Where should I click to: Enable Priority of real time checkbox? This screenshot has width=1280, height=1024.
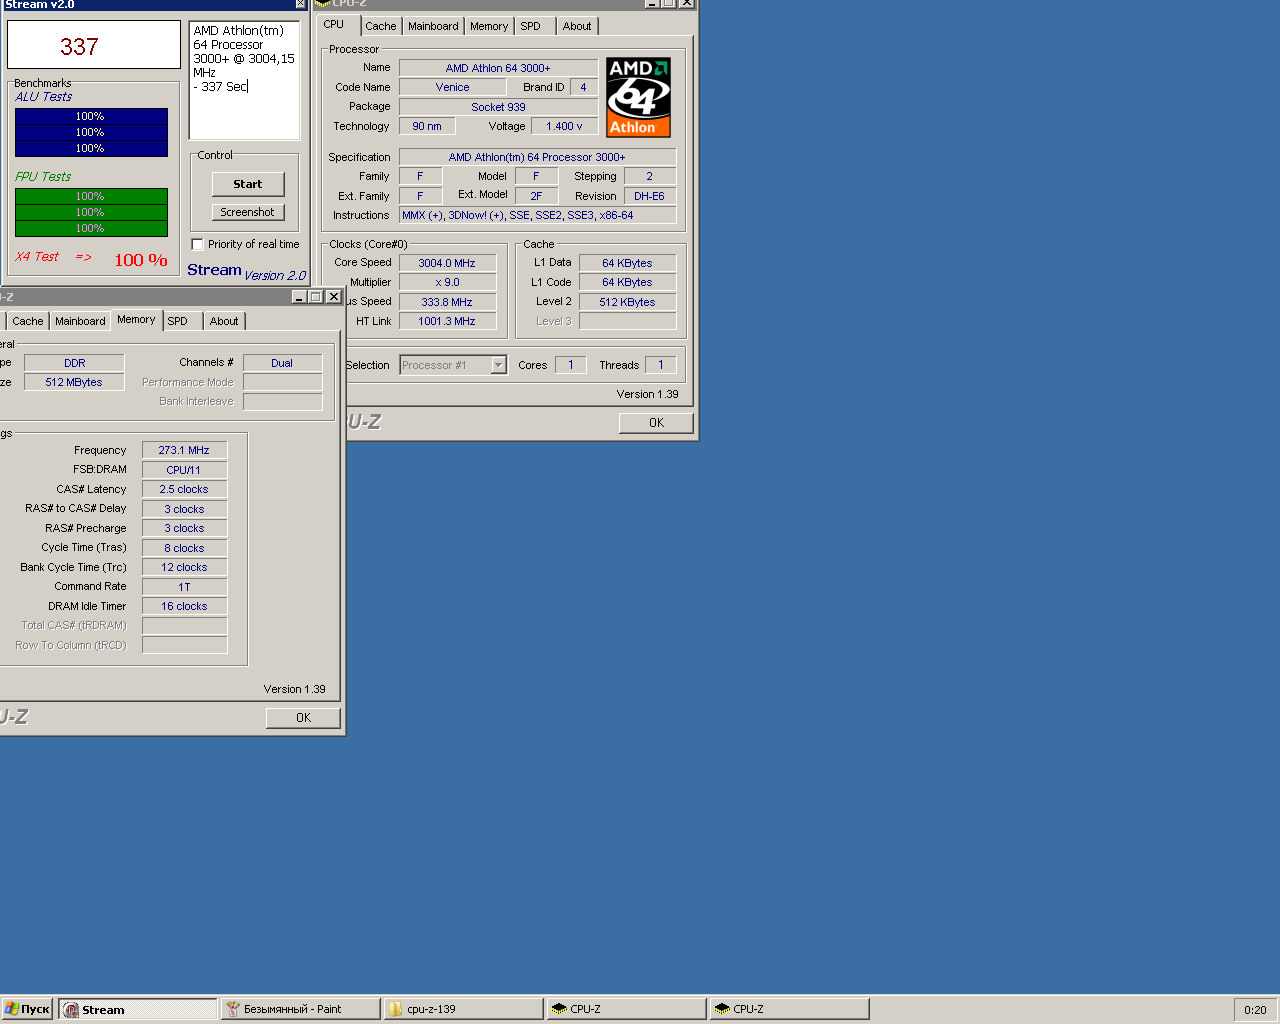(197, 244)
